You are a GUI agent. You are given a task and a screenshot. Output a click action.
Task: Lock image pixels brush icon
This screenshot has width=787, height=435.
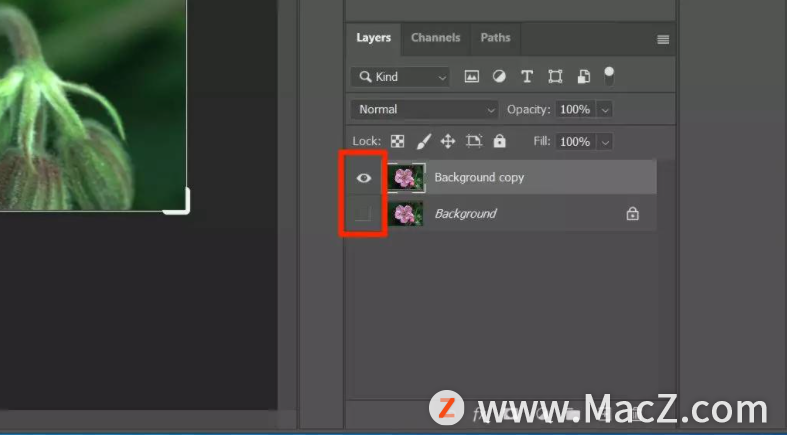tap(423, 141)
